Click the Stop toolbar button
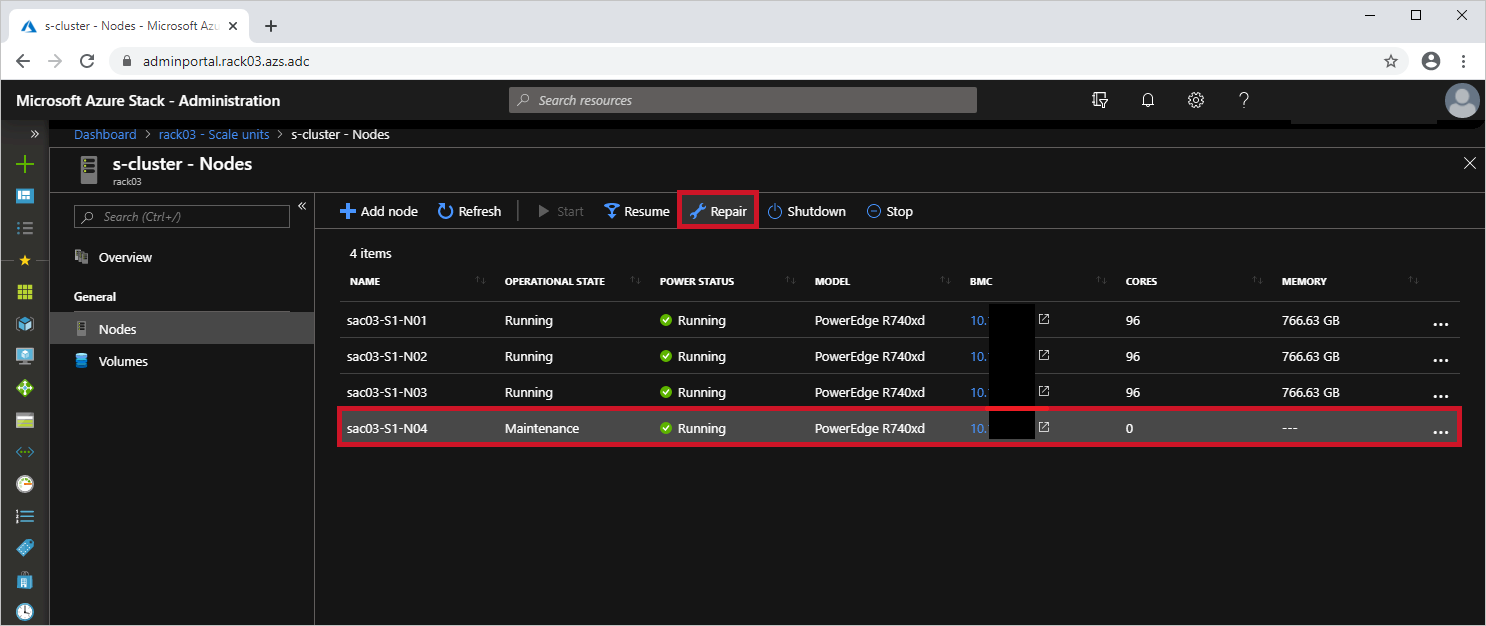1486x626 pixels. point(889,211)
